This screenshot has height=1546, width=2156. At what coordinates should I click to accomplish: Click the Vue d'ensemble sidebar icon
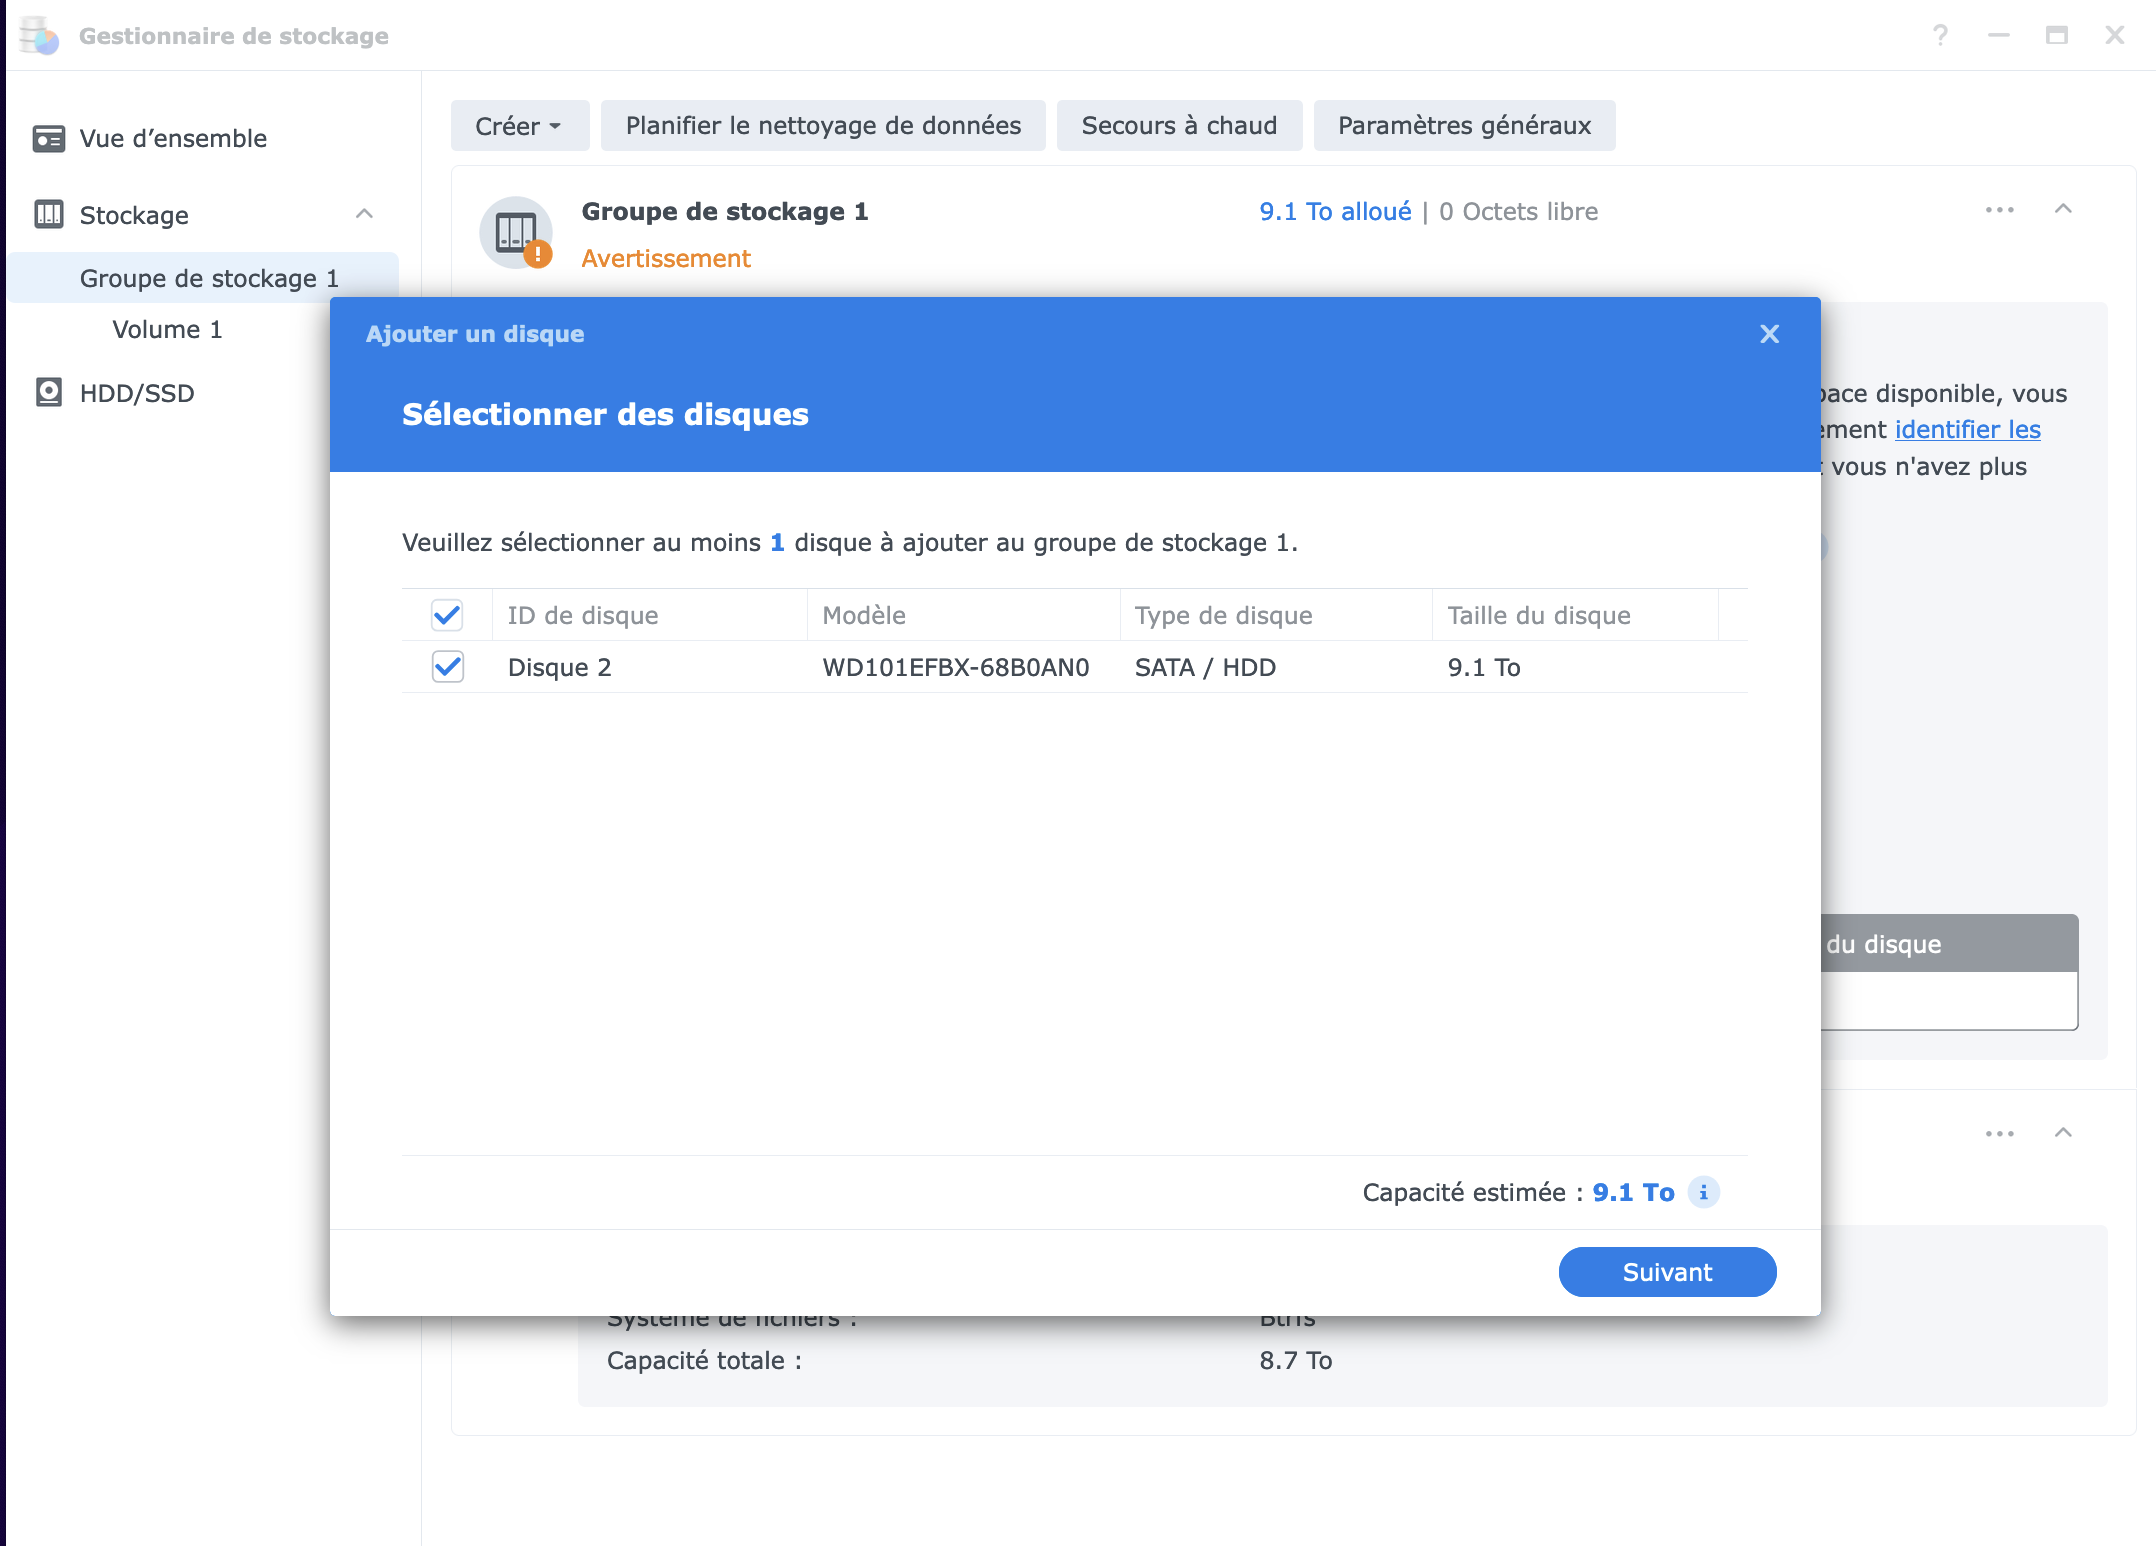[x=48, y=138]
